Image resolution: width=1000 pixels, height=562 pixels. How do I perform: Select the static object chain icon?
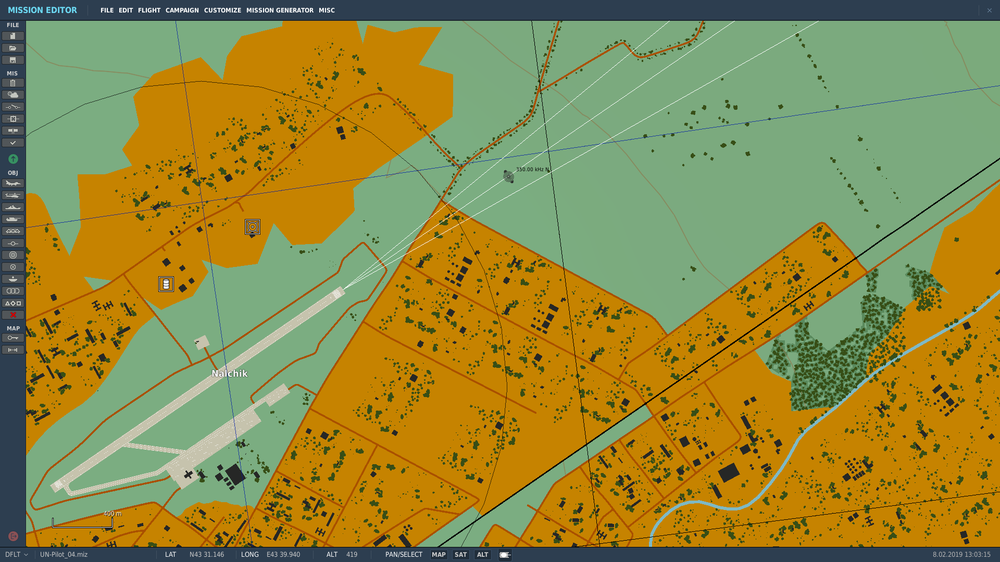(x=13, y=231)
